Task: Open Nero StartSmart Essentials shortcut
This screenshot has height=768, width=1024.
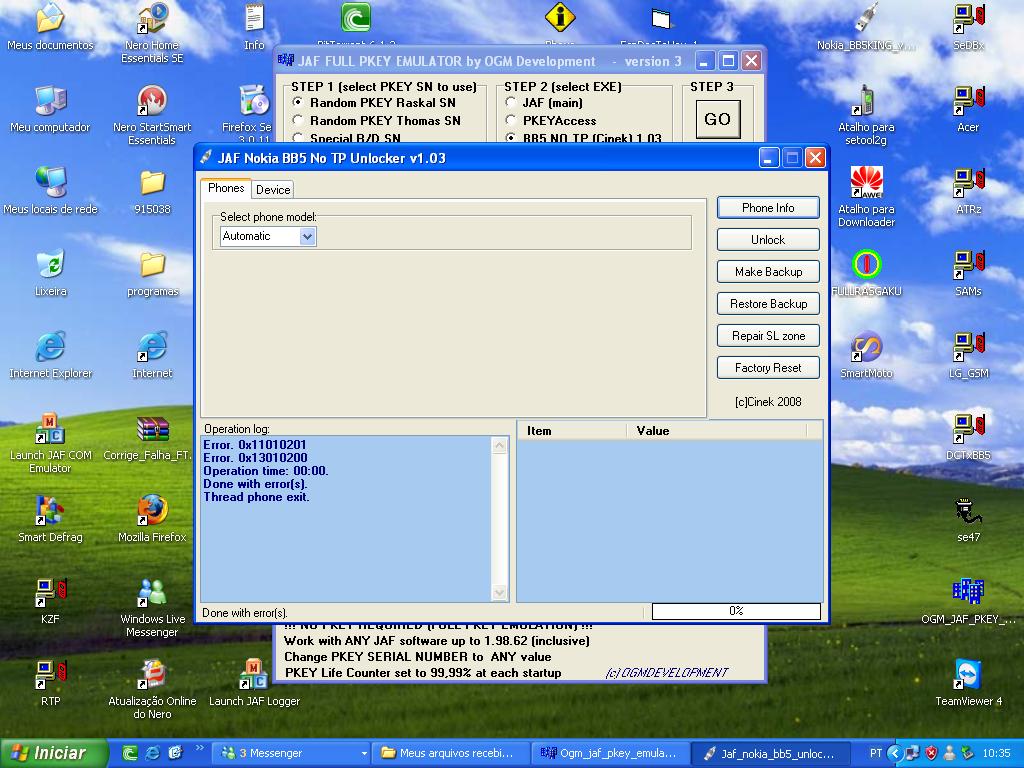Action: (x=152, y=114)
